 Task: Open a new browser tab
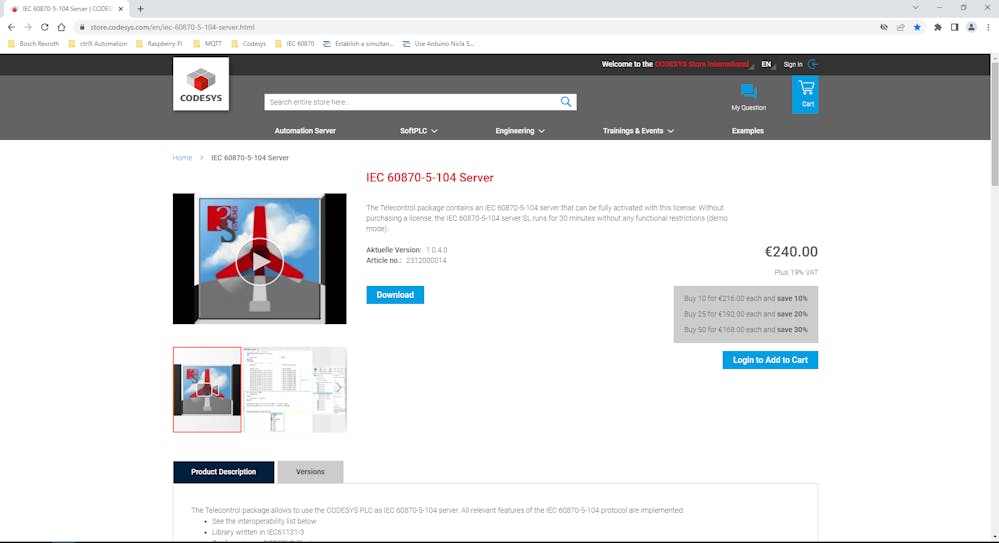[140, 9]
